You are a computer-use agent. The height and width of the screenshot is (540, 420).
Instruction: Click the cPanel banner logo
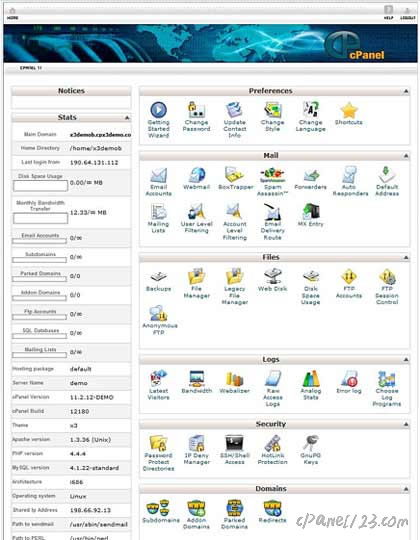point(356,45)
